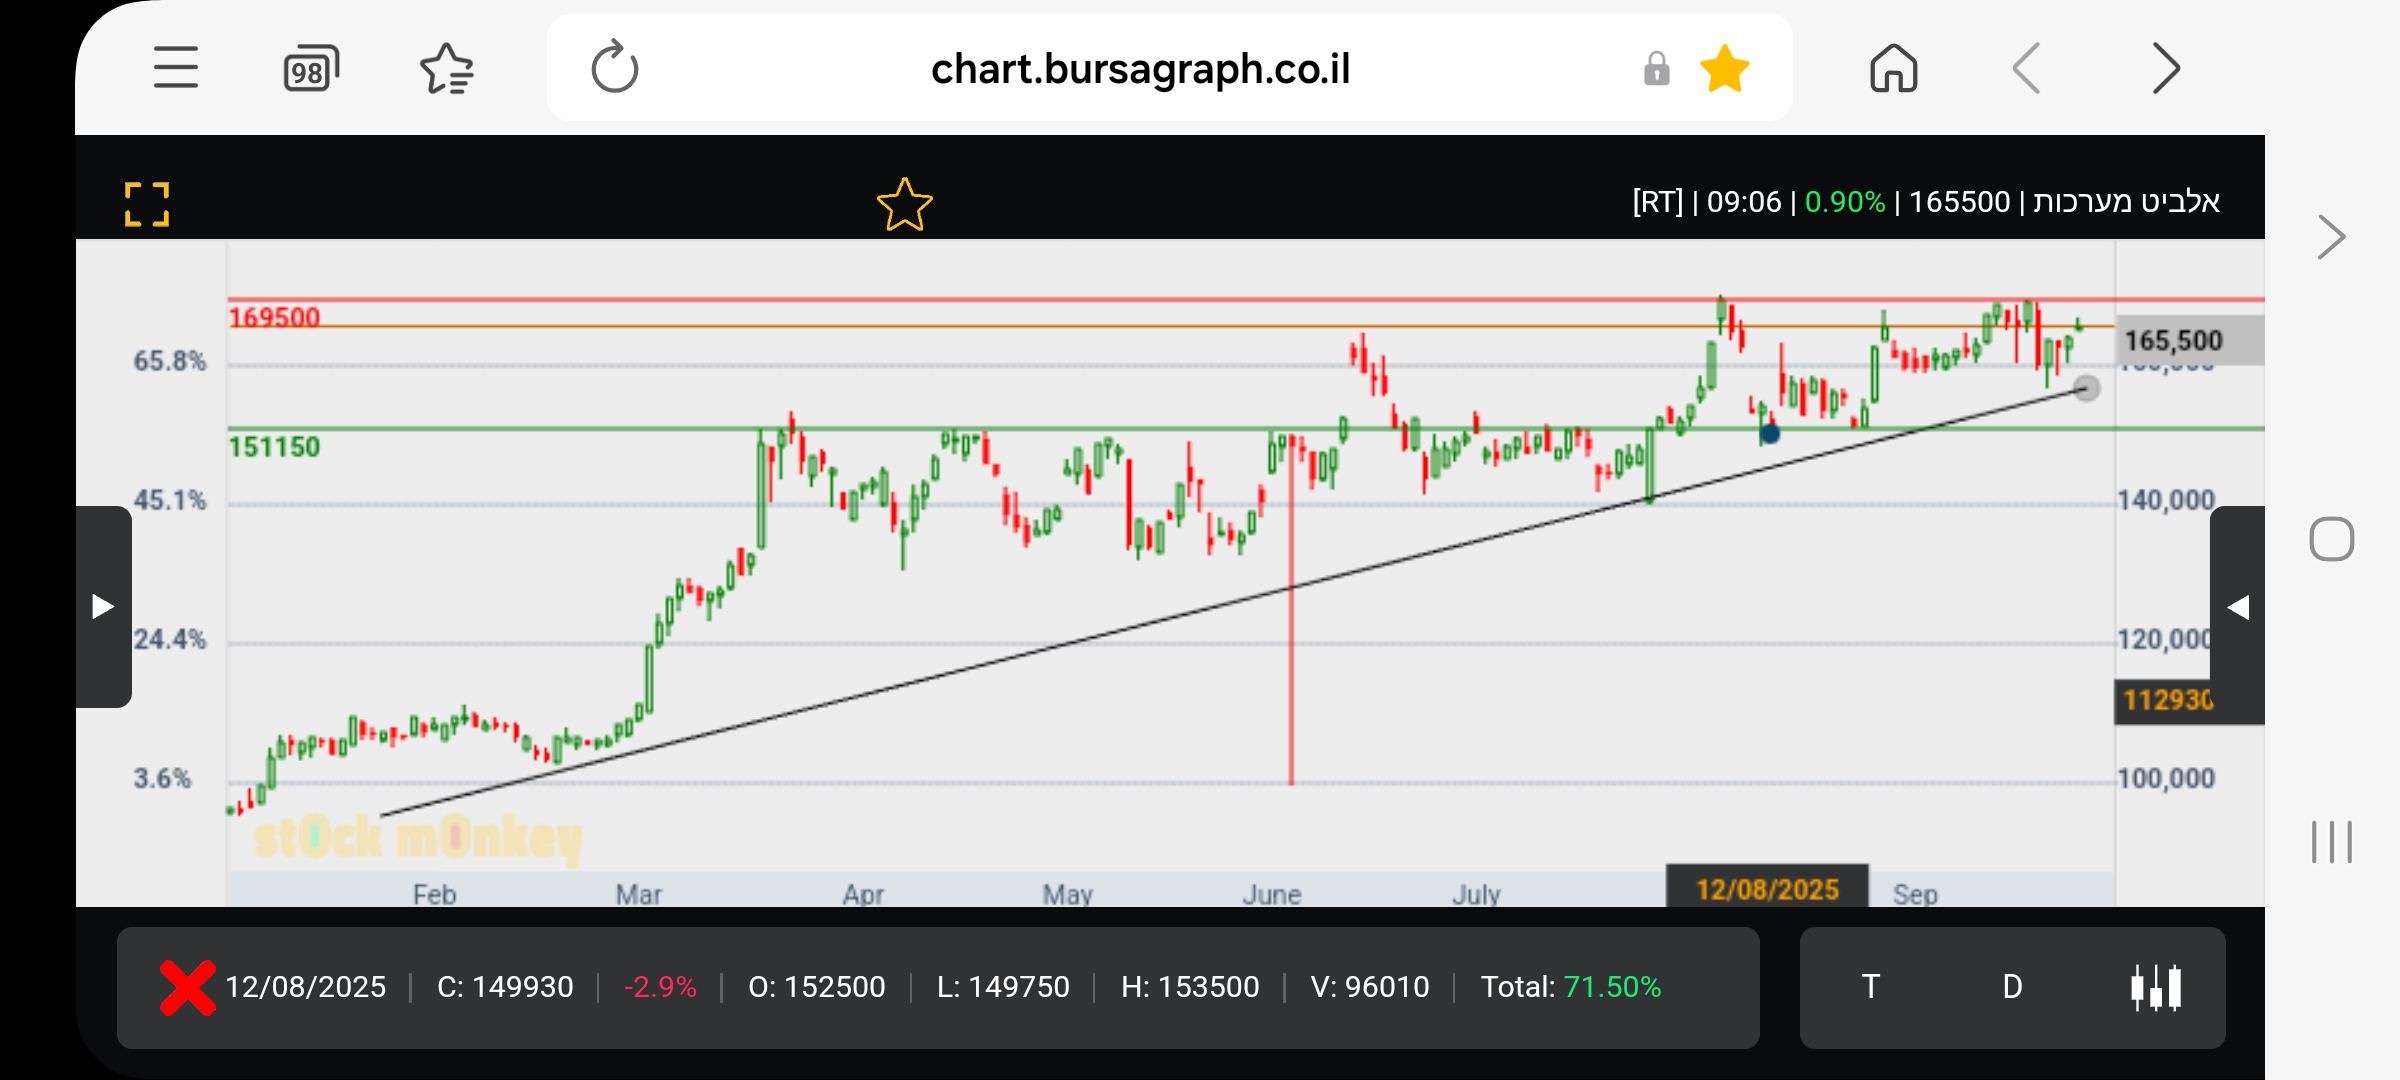Tap the padlock site security icon
The height and width of the screenshot is (1080, 2400).
(x=1656, y=69)
